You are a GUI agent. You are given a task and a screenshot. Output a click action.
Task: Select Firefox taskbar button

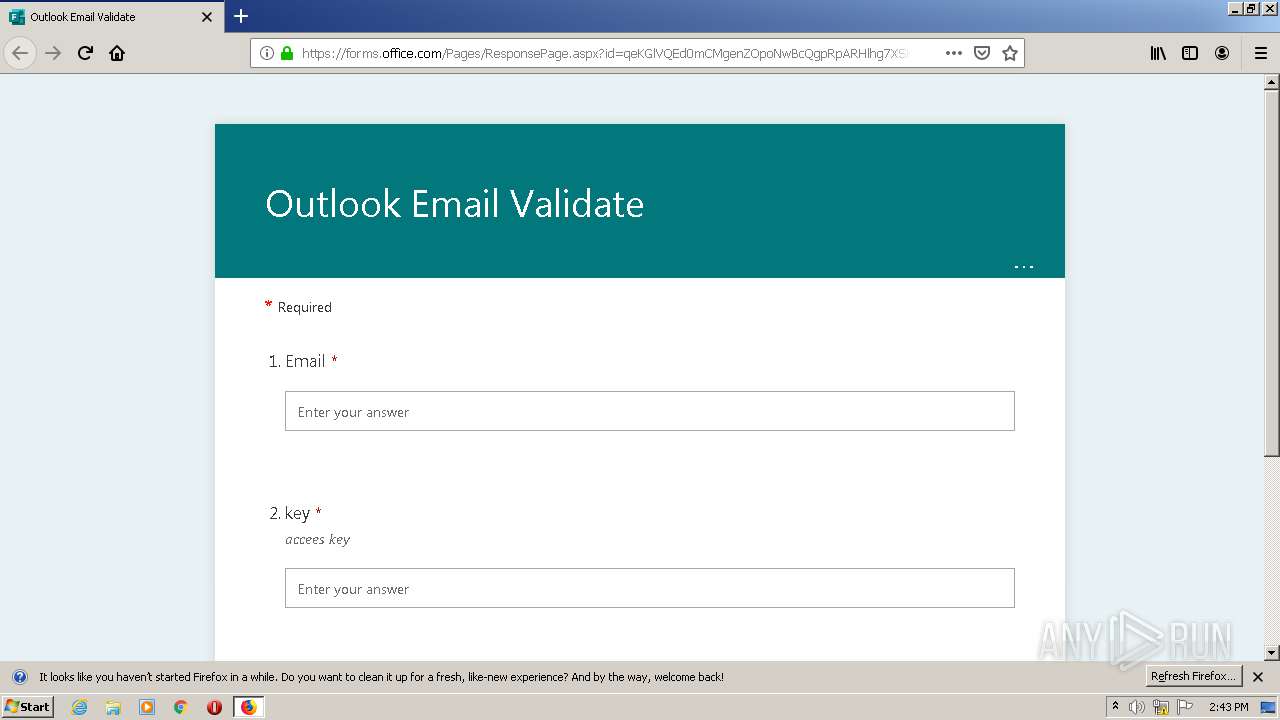coord(248,707)
